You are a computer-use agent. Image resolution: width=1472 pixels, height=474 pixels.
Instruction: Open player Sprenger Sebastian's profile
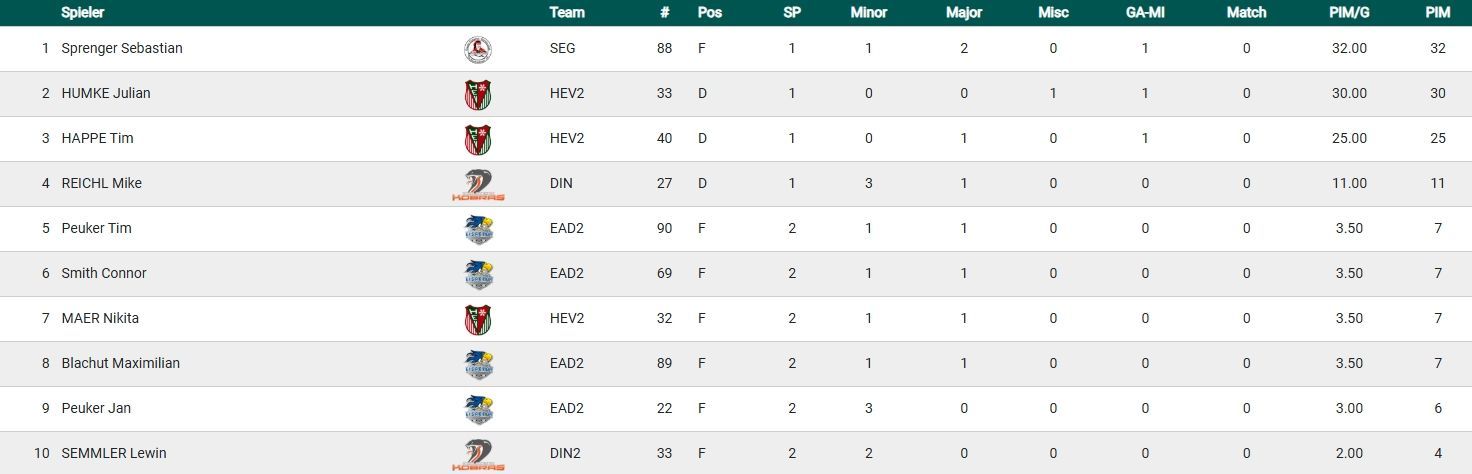point(122,48)
